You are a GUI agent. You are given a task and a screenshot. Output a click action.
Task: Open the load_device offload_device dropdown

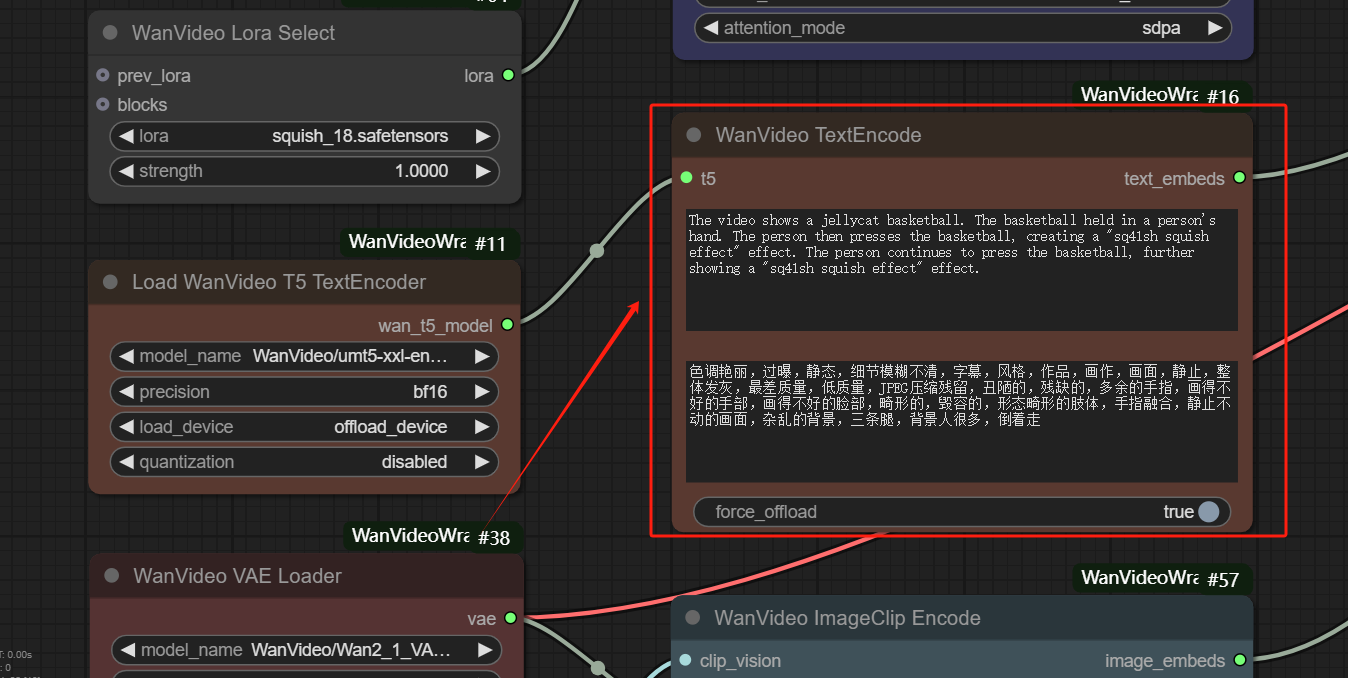pos(304,427)
